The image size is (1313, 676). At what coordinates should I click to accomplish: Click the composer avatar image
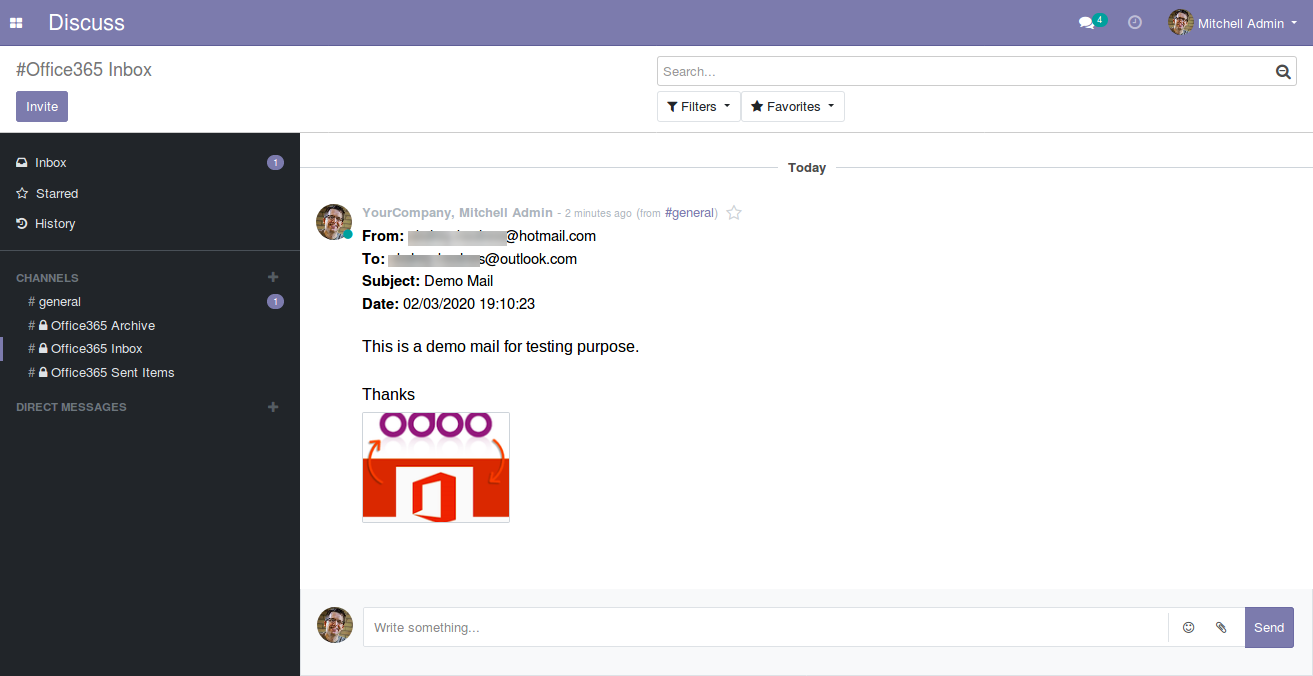click(x=335, y=625)
